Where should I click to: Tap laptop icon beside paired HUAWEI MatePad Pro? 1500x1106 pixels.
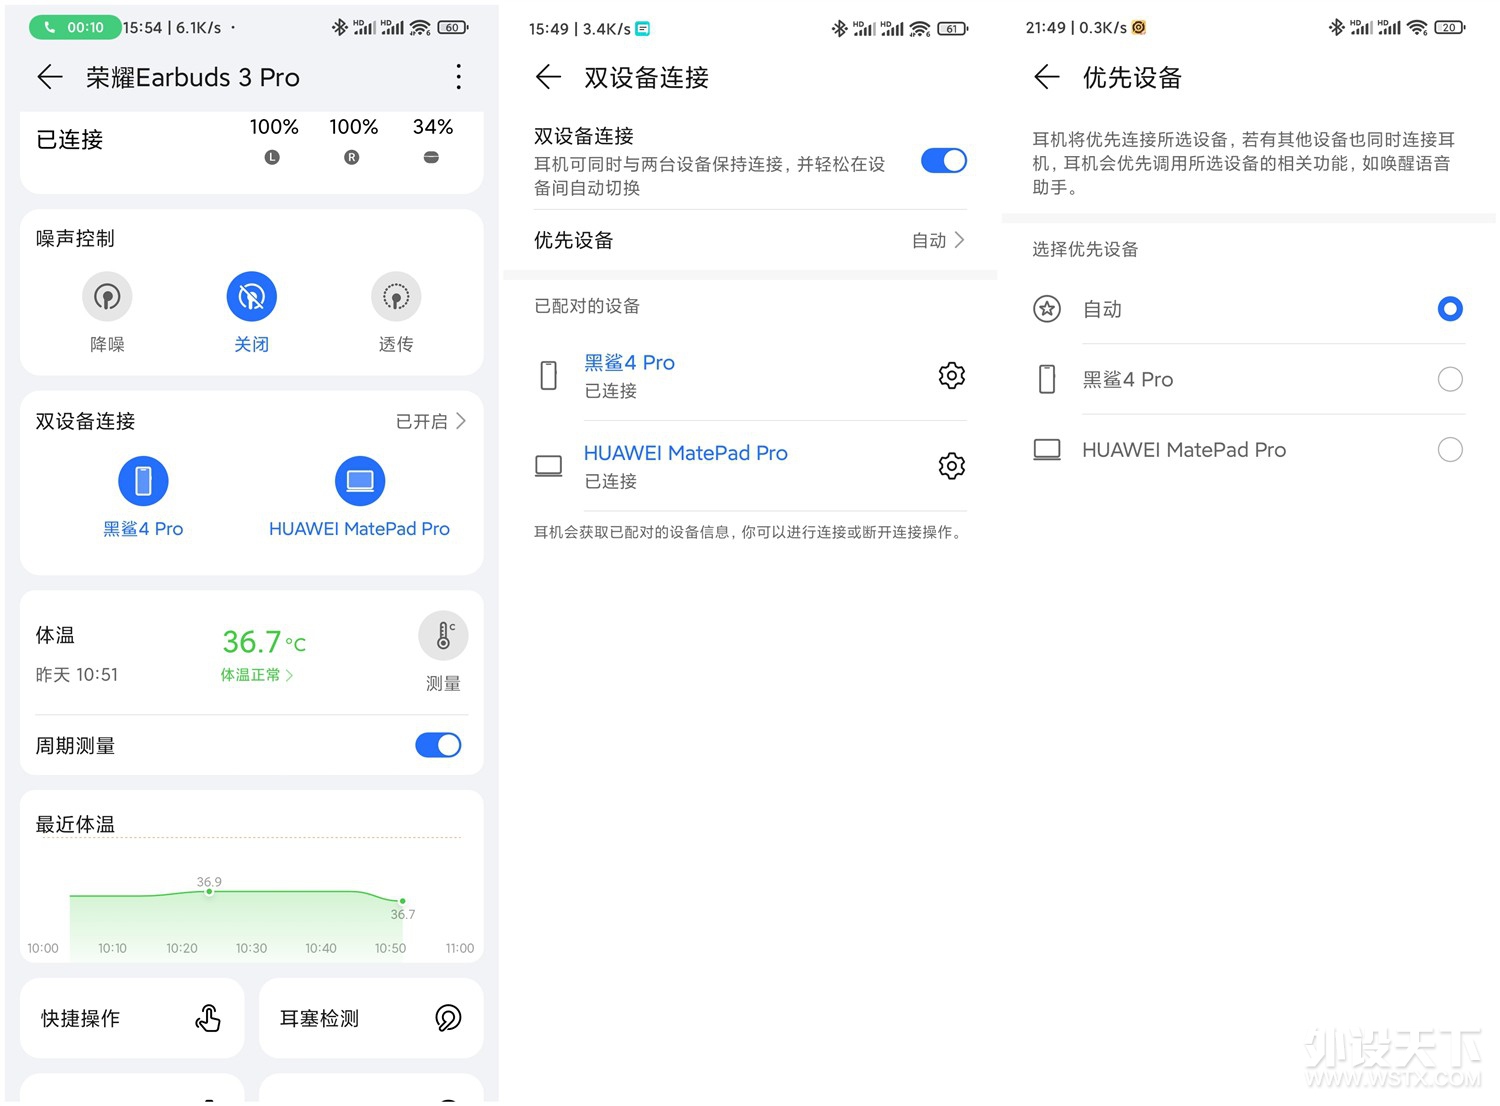click(x=548, y=466)
